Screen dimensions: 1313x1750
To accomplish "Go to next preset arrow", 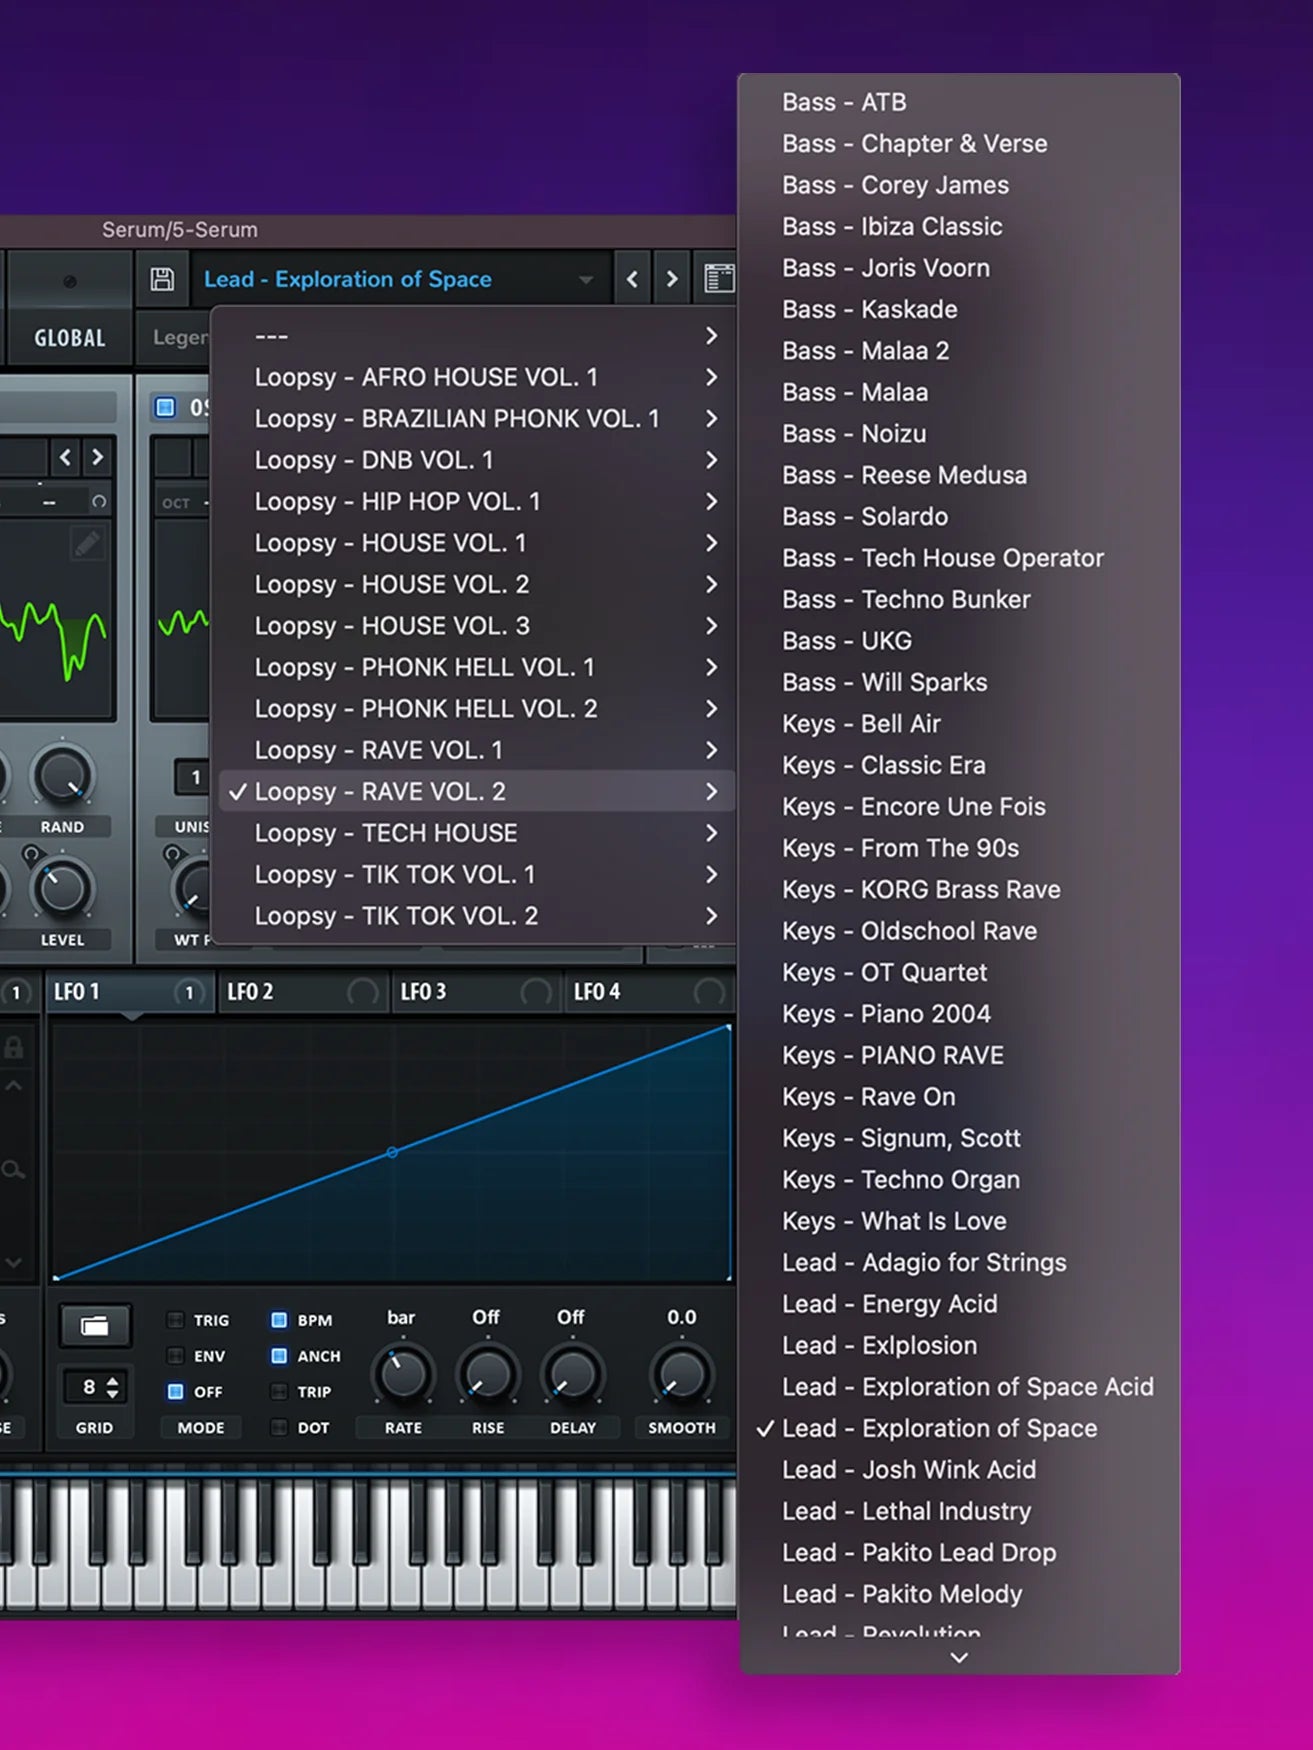I will (x=672, y=279).
